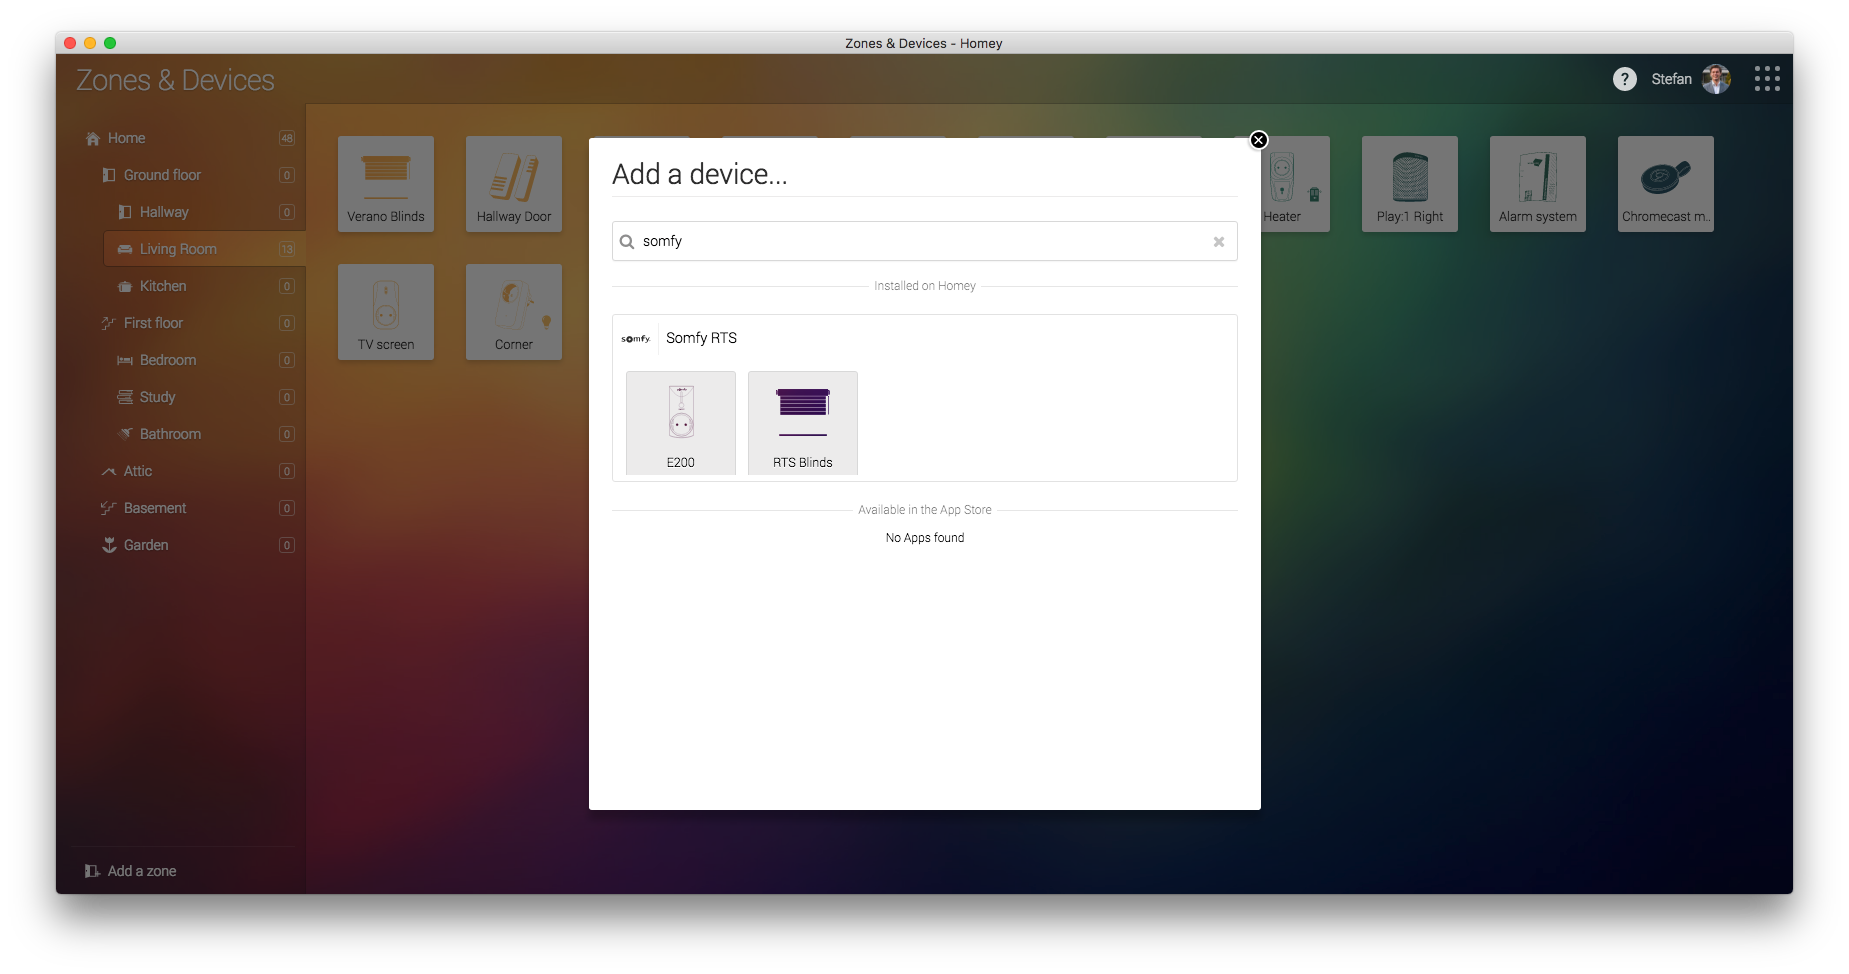The height and width of the screenshot is (974, 1849).
Task: Click the search field containing somfy
Action: [x=924, y=241]
